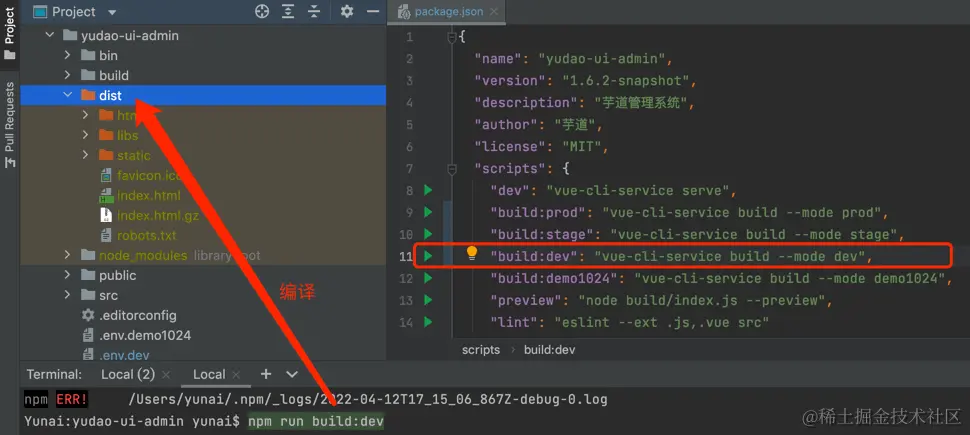Click the "version" line in editor
970x435 pixels.
point(585,80)
